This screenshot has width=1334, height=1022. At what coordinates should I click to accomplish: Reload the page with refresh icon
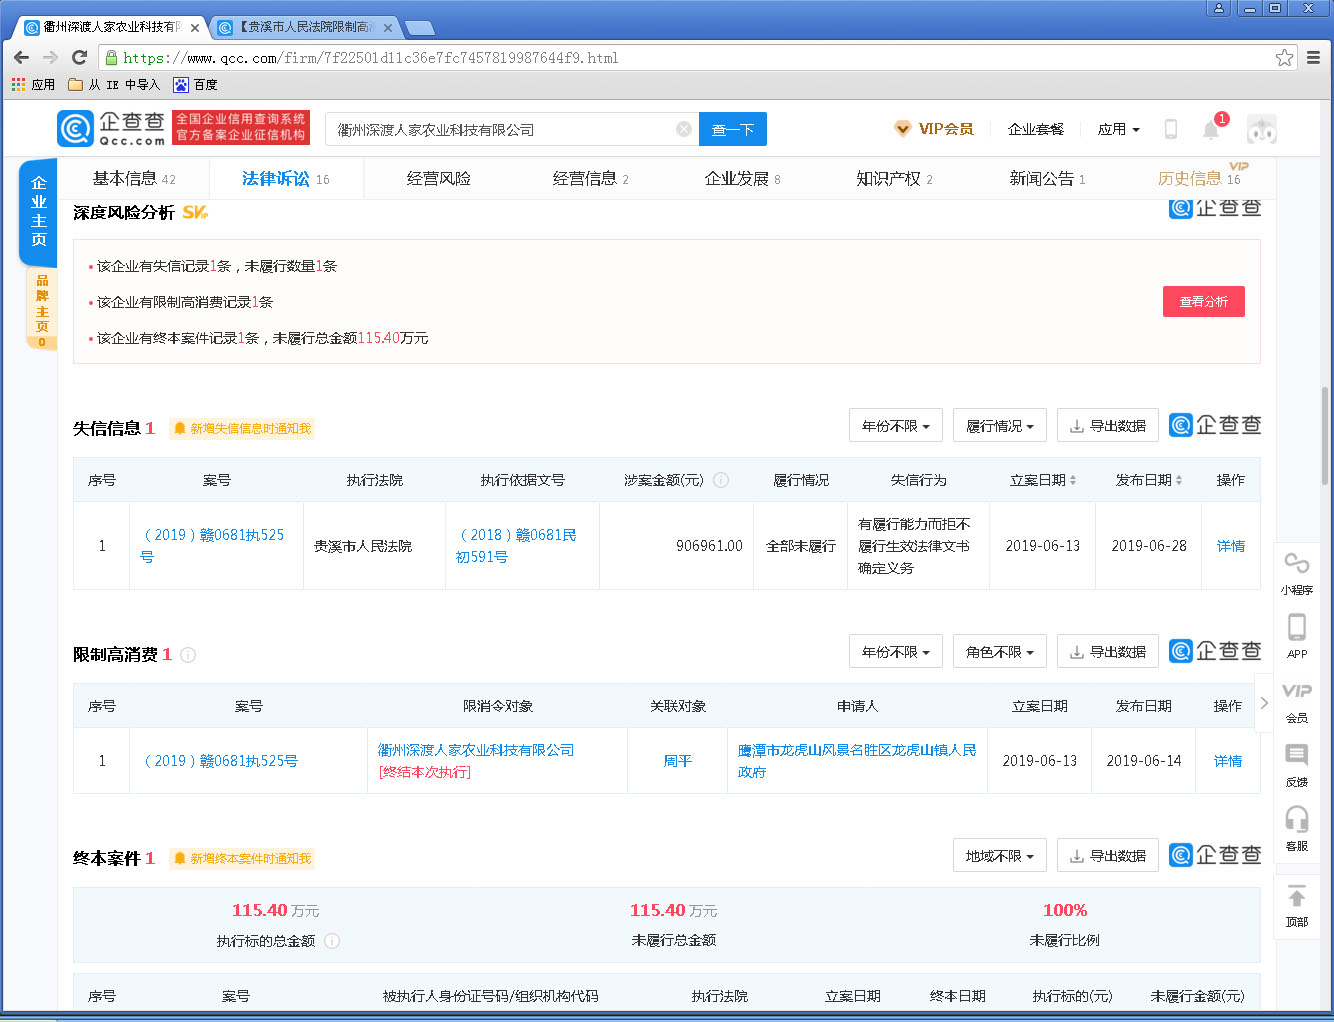click(80, 58)
